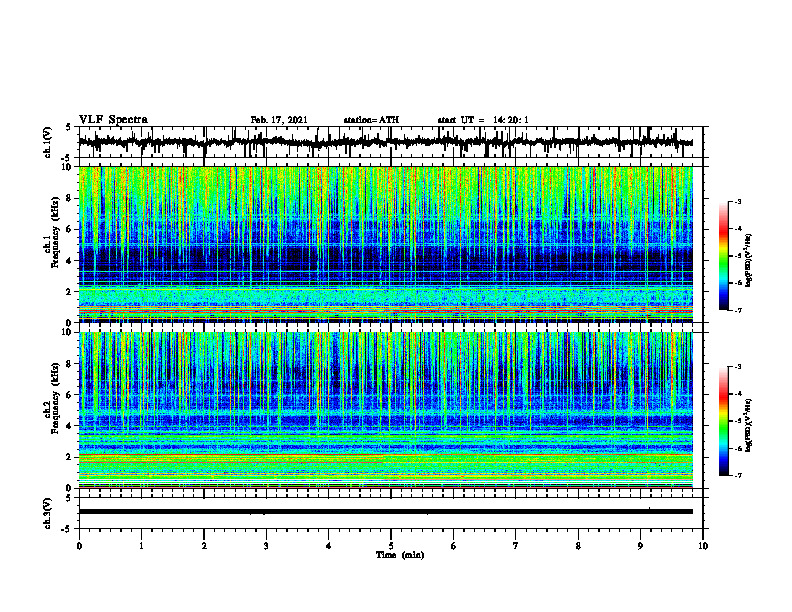Click the ch.2 spectrogram panel
The image size is (792, 612).
tap(385, 410)
